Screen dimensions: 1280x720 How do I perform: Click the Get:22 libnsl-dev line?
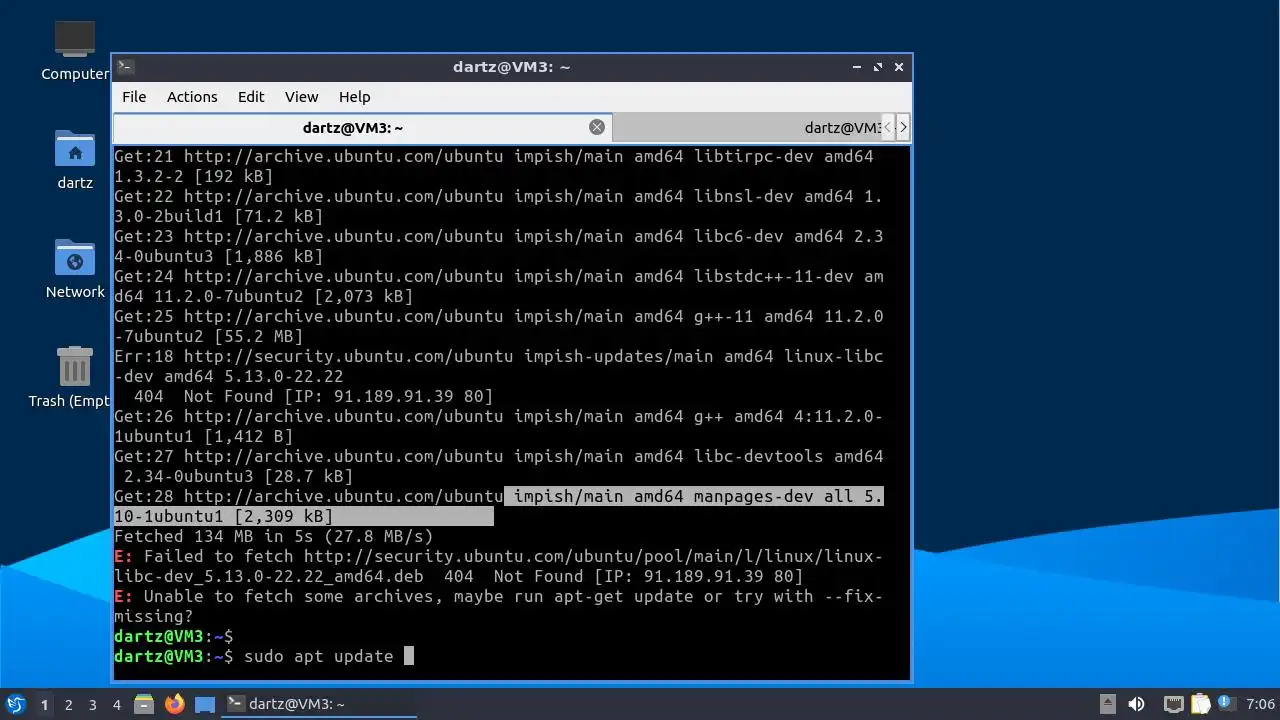[x=499, y=206]
